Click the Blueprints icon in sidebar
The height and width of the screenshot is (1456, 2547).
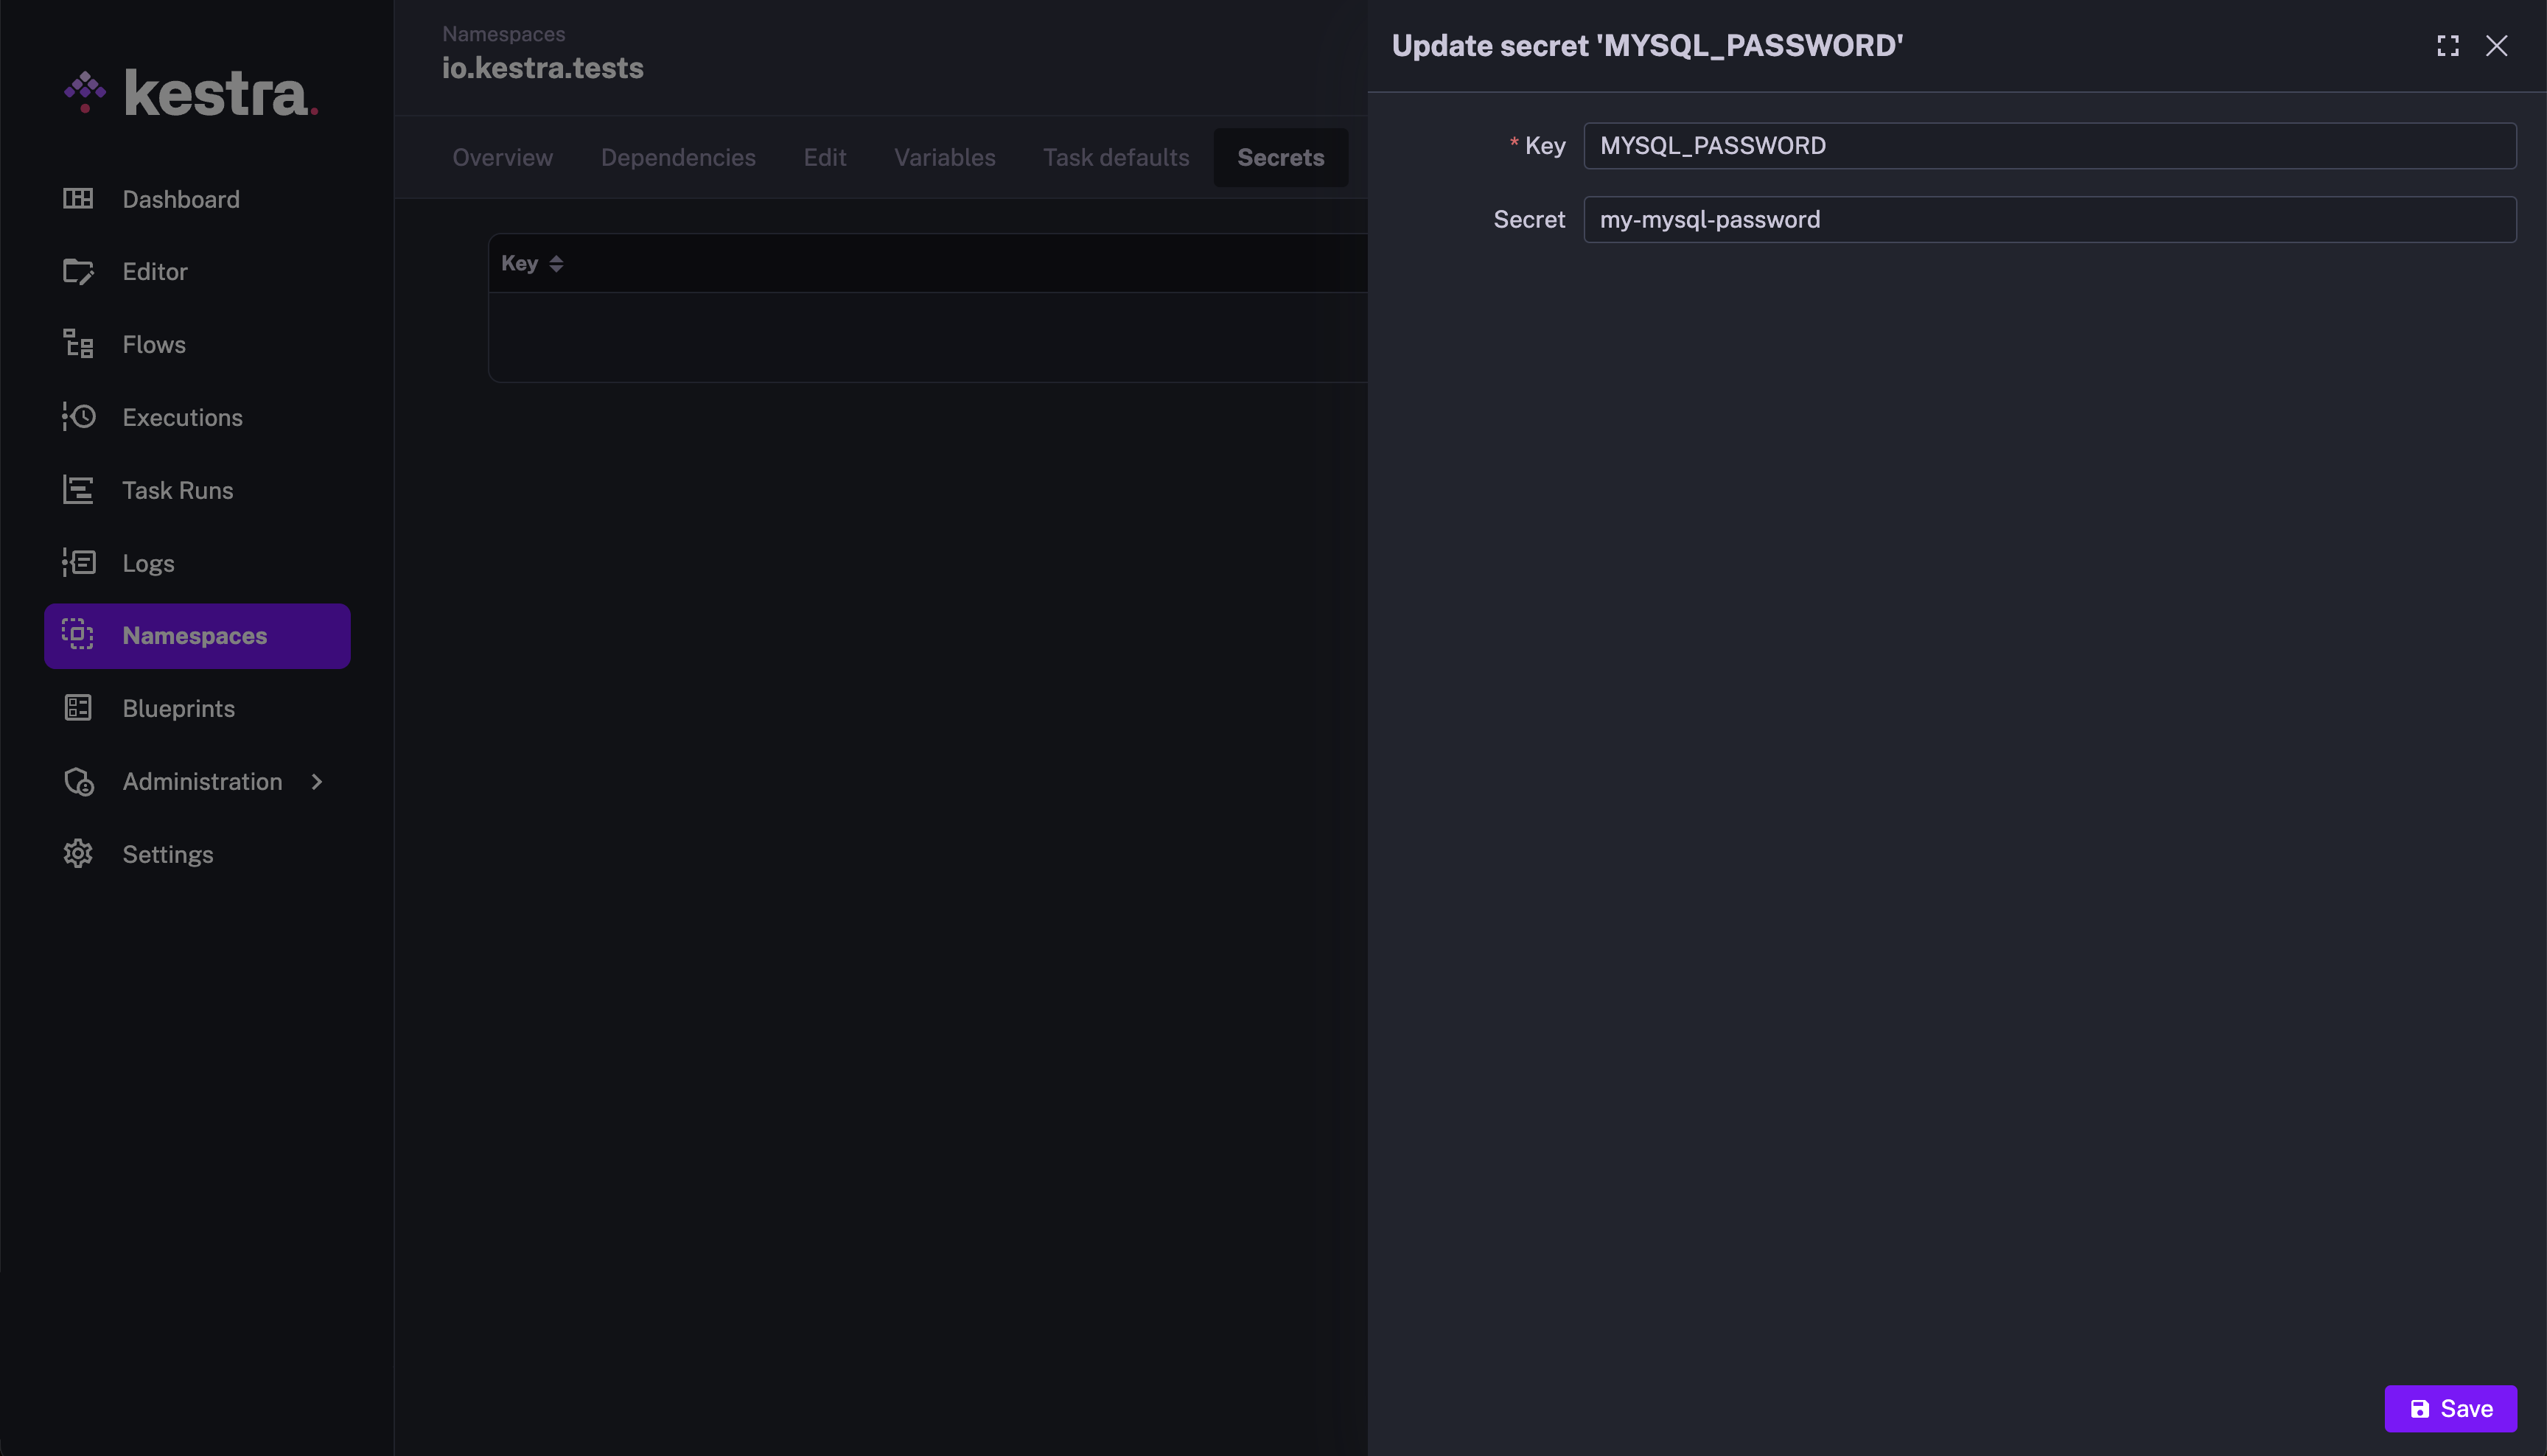[x=78, y=708]
